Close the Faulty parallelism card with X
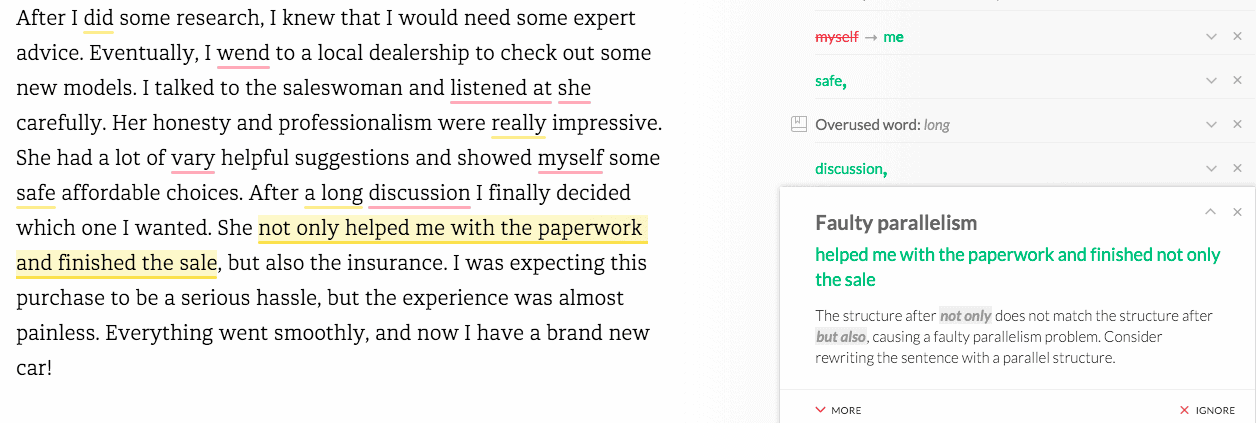Image resolution: width=1256 pixels, height=423 pixels. 1237,212
